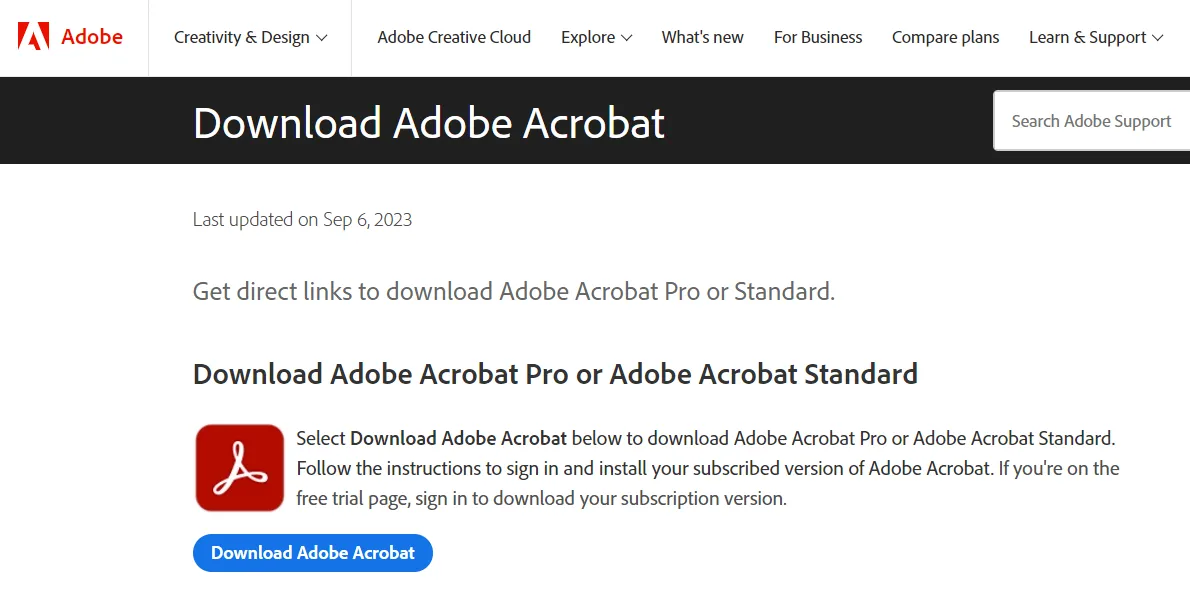This screenshot has height=602, width=1190.
Task: Navigate to Compare plans
Action: pyautogui.click(x=945, y=37)
